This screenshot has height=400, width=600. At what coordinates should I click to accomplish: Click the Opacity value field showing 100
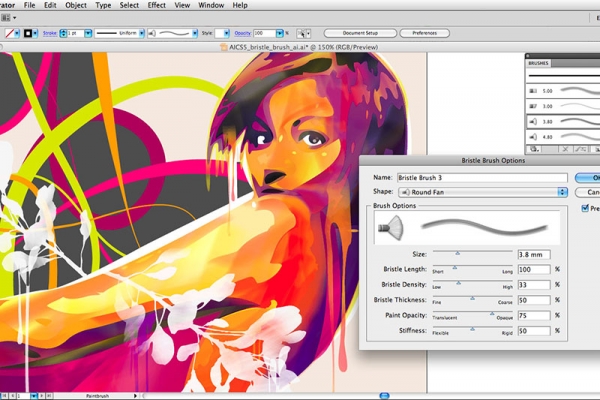click(x=264, y=34)
